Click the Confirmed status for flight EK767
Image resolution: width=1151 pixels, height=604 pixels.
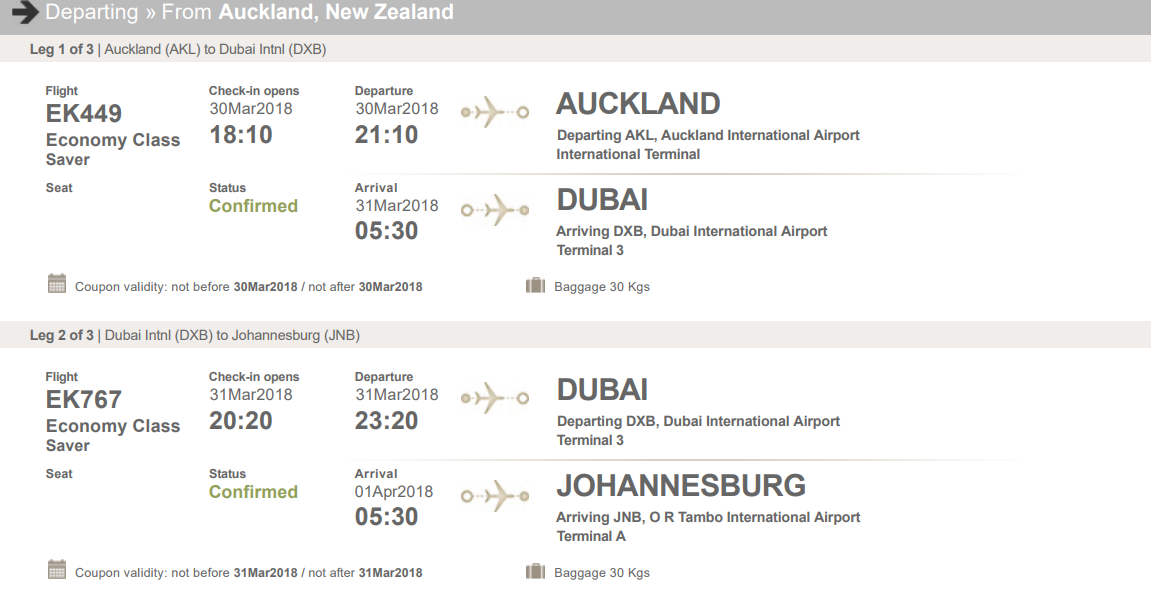click(253, 492)
